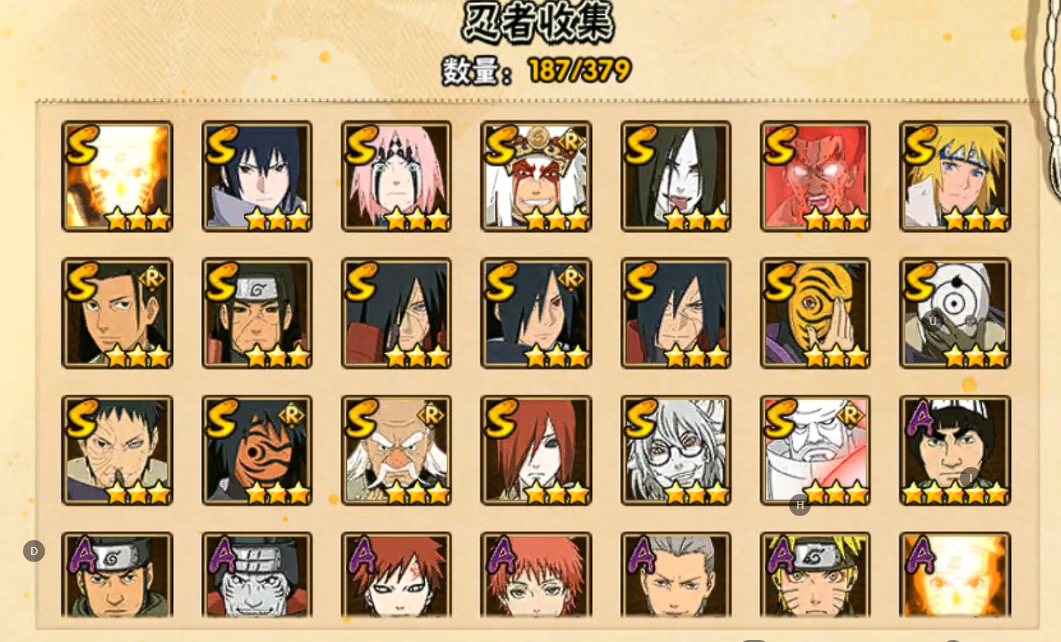Select the red-haired Nagato S-rank card
The height and width of the screenshot is (642, 1061).
point(536,451)
